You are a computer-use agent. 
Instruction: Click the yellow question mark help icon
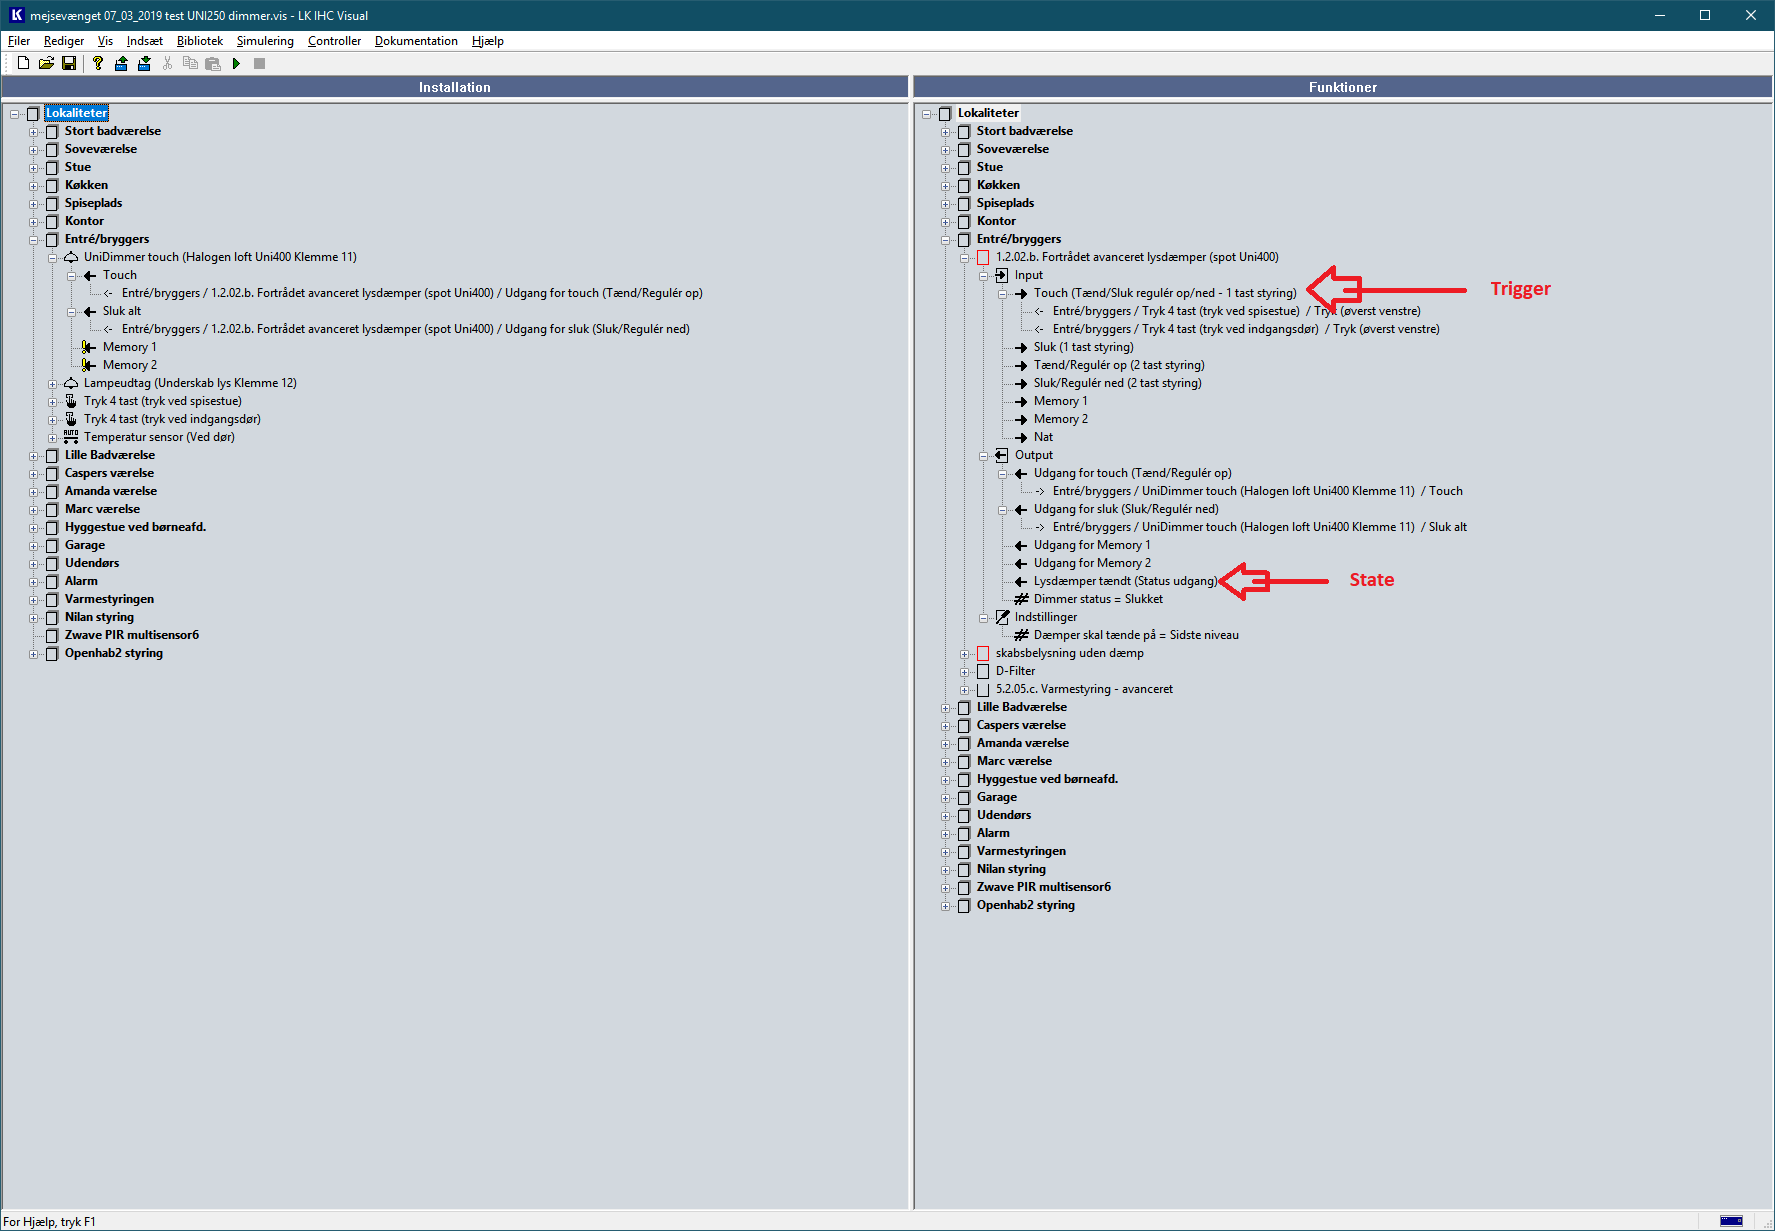[x=97, y=63]
